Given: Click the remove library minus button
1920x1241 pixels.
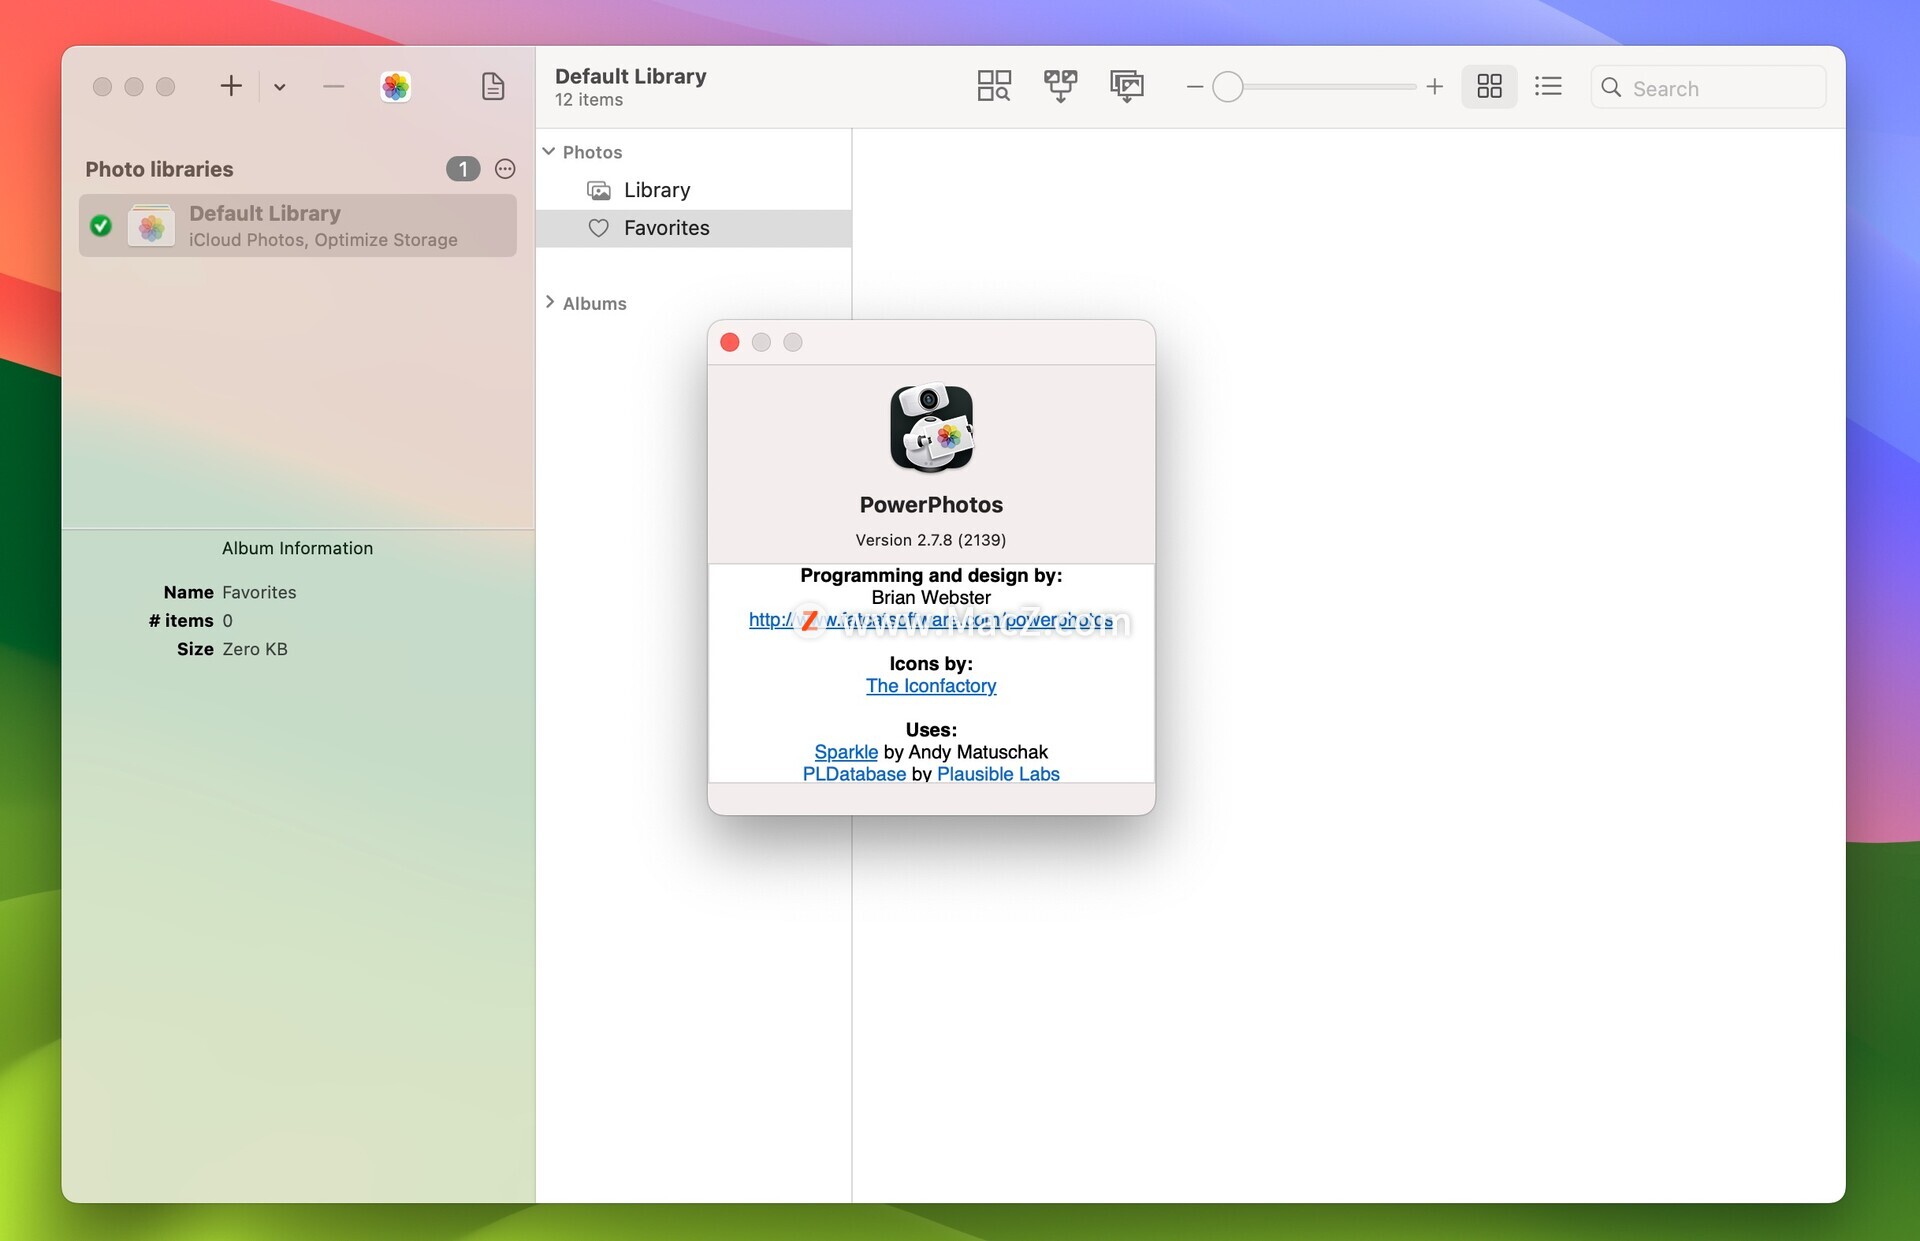Looking at the screenshot, I should (x=333, y=87).
